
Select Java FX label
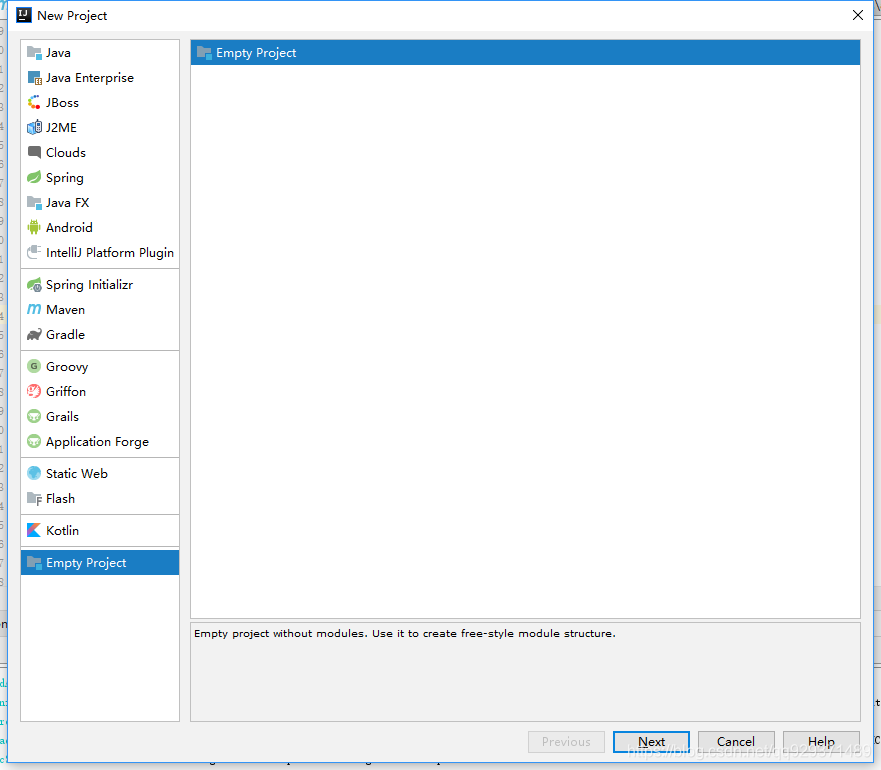pyautogui.click(x=67, y=202)
